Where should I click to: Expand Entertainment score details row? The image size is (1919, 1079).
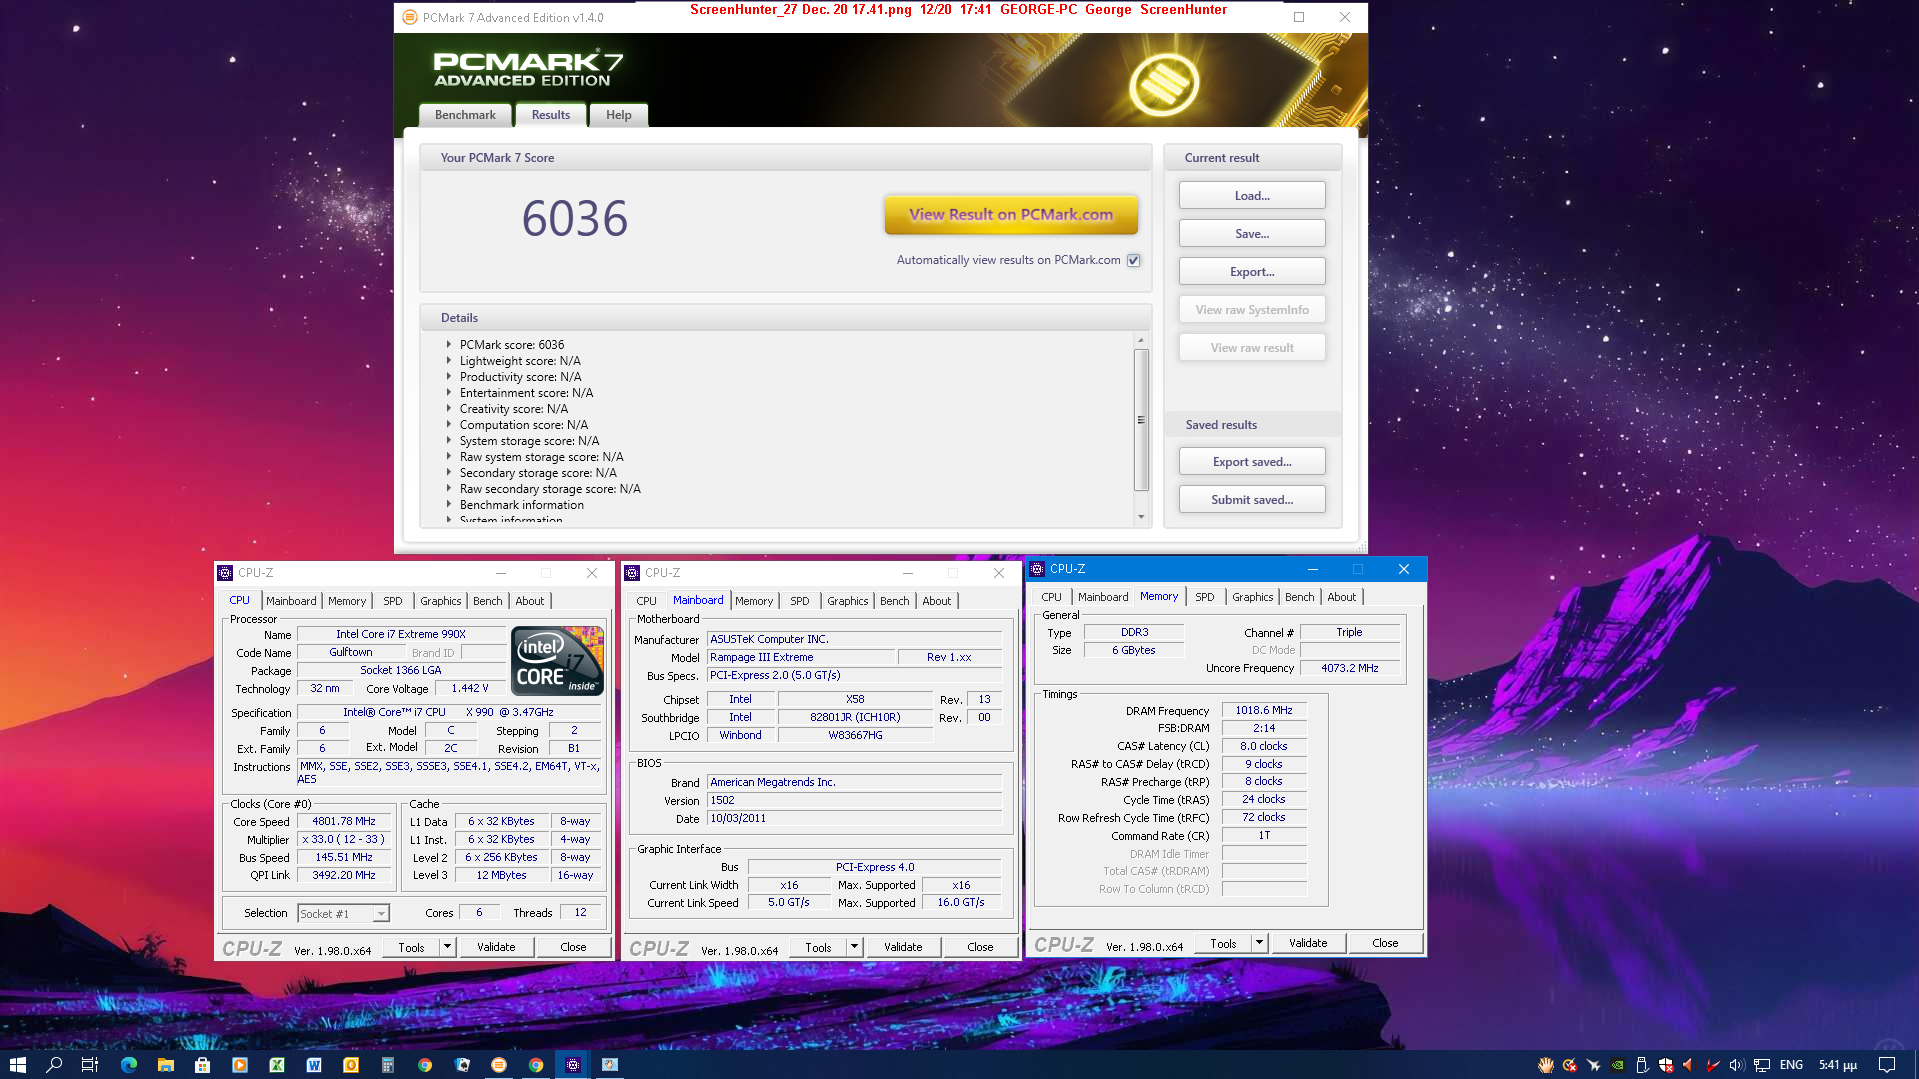coord(449,392)
